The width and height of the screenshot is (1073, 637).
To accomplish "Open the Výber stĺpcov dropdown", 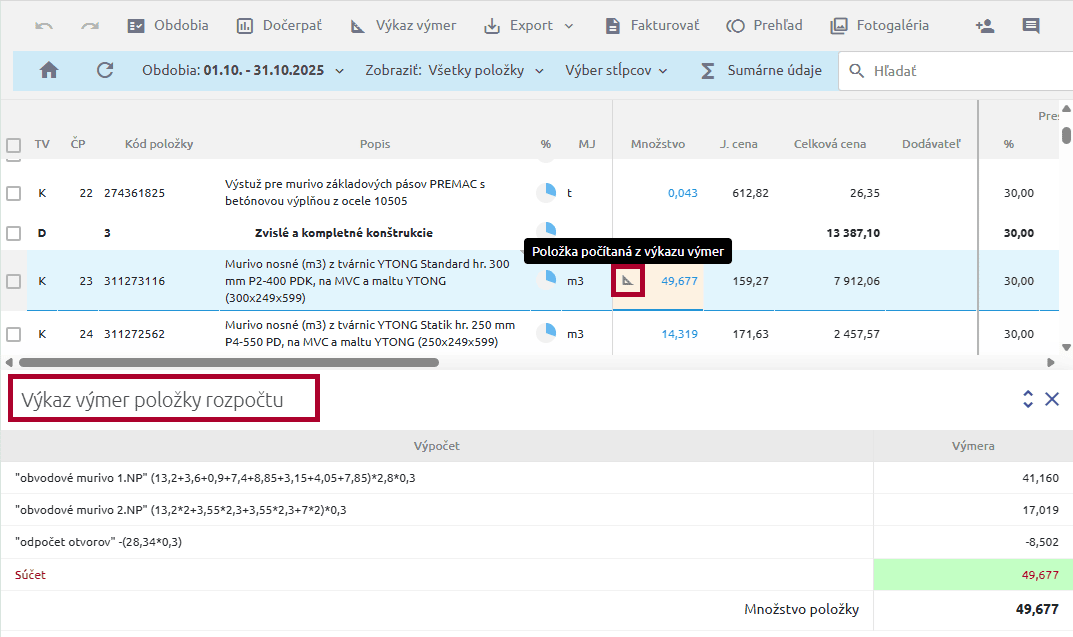I will click(616, 71).
